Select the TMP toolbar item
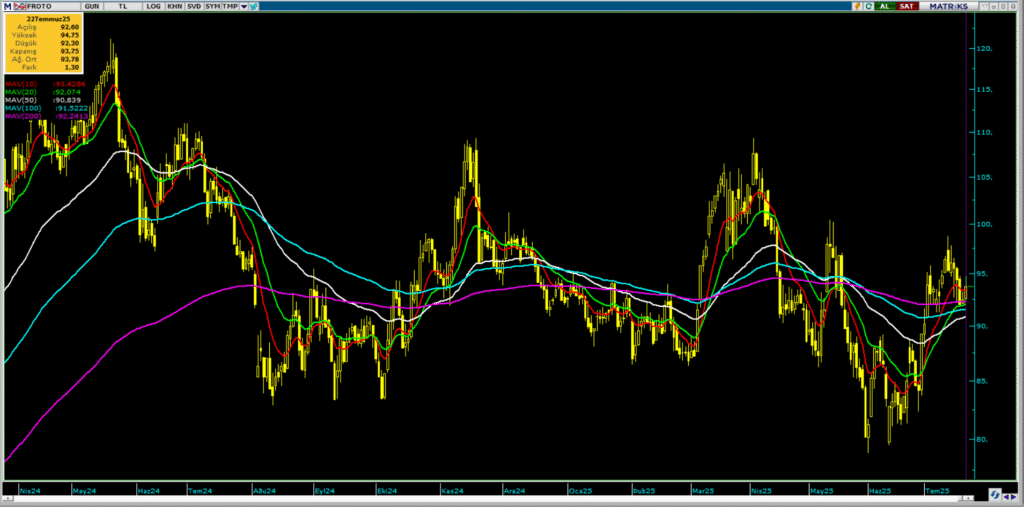Image resolution: width=1024 pixels, height=507 pixels. 230,6
